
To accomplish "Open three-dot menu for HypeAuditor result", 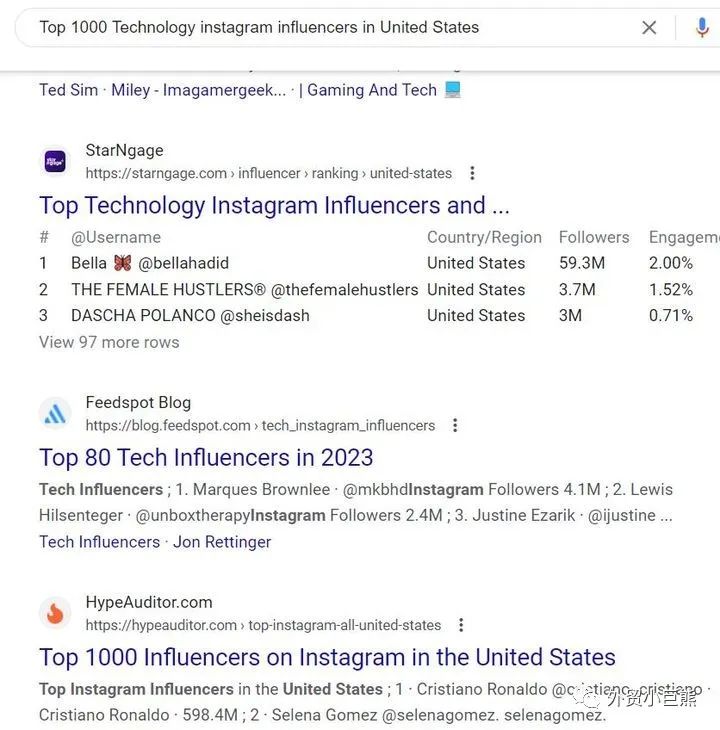I will (x=461, y=625).
